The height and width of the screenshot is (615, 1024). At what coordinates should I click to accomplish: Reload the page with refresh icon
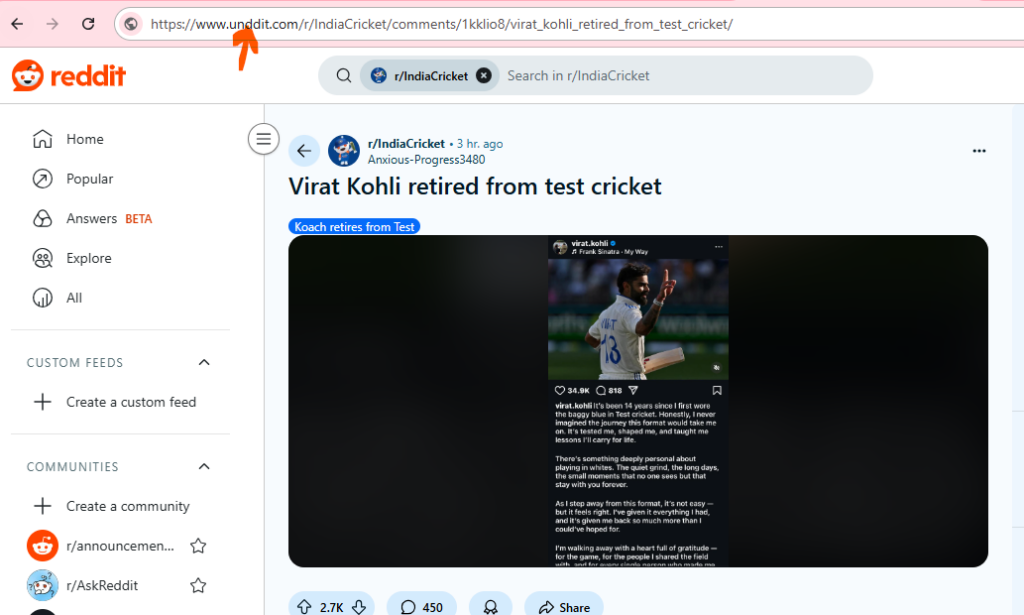click(x=88, y=24)
